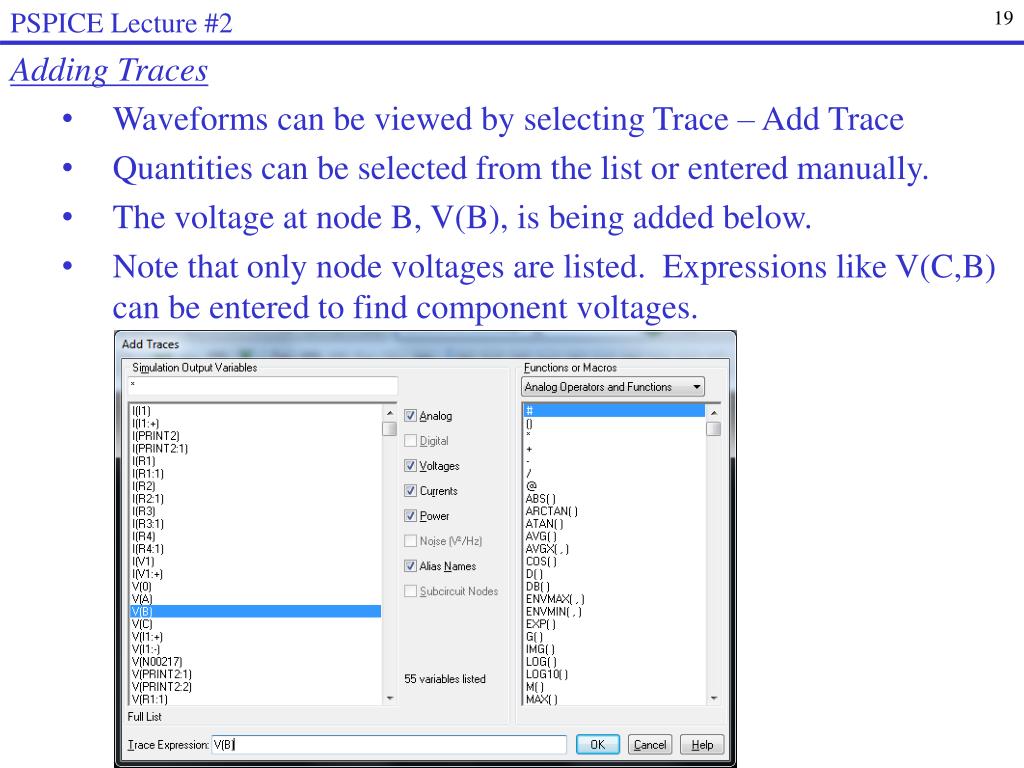
Task: Click the Simulation Output Variables filter field
Action: [263, 385]
